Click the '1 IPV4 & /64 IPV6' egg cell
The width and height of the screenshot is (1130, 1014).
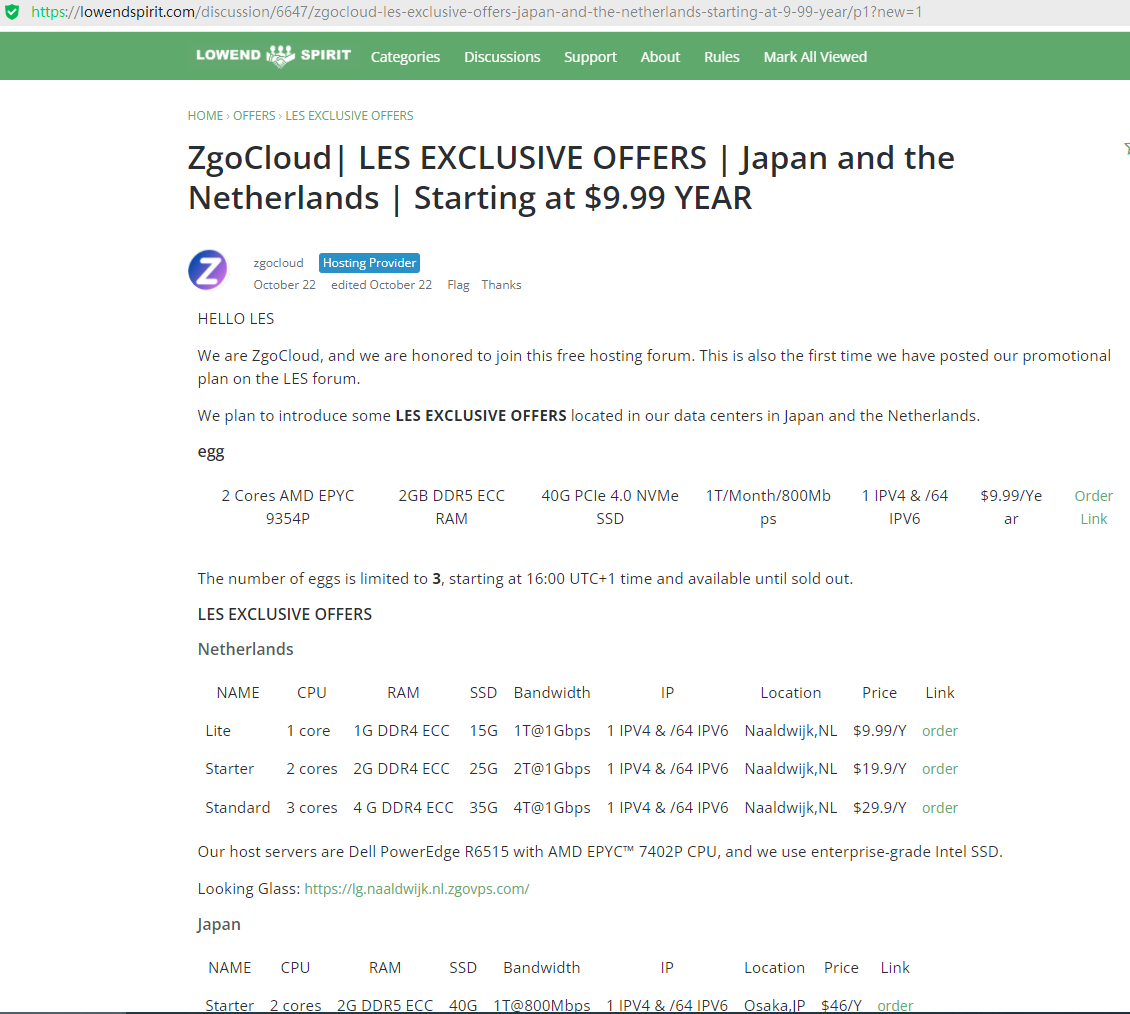coord(904,507)
